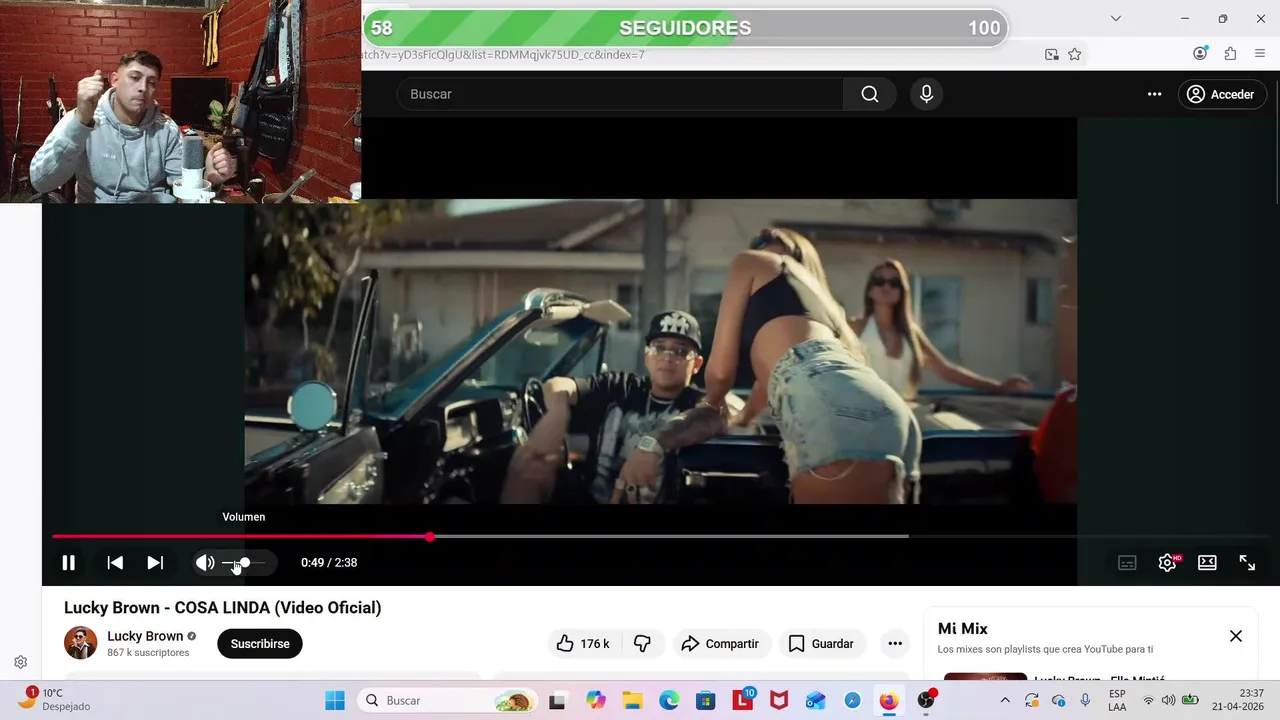
Task: Start voice search with microphone
Action: pos(926,94)
